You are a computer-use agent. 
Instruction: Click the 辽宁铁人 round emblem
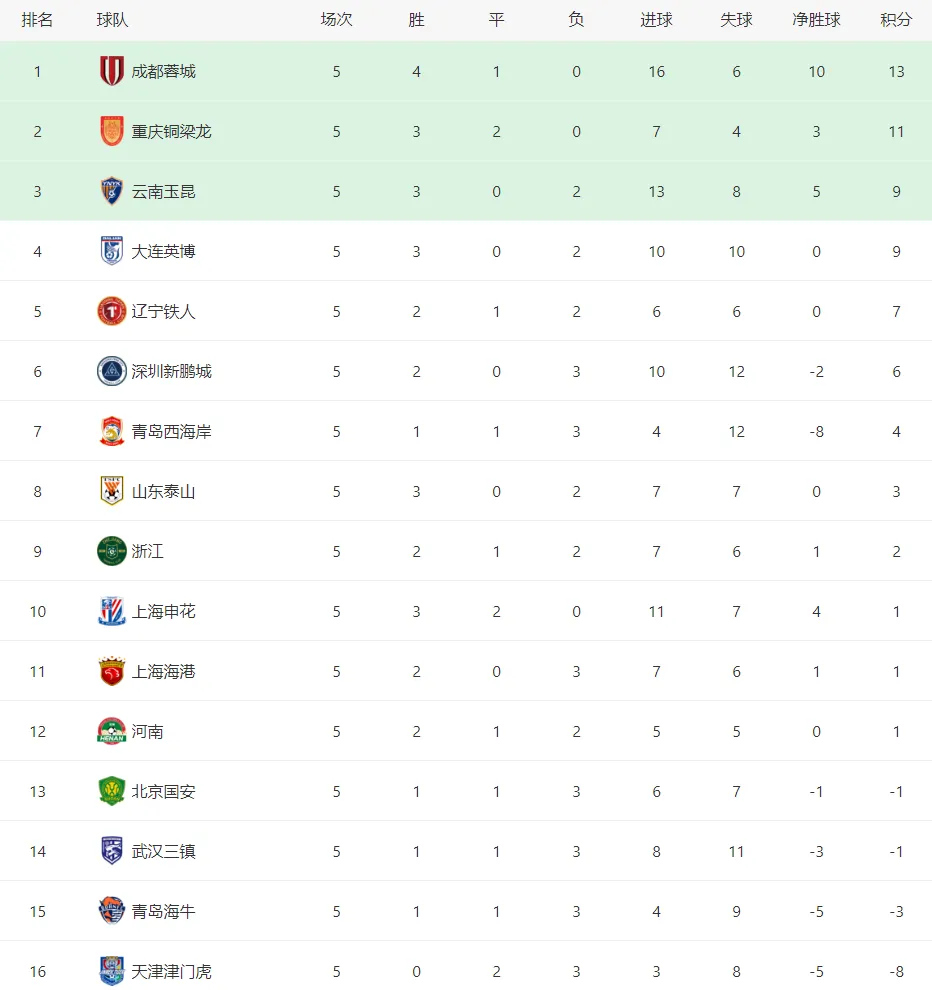click(x=112, y=311)
